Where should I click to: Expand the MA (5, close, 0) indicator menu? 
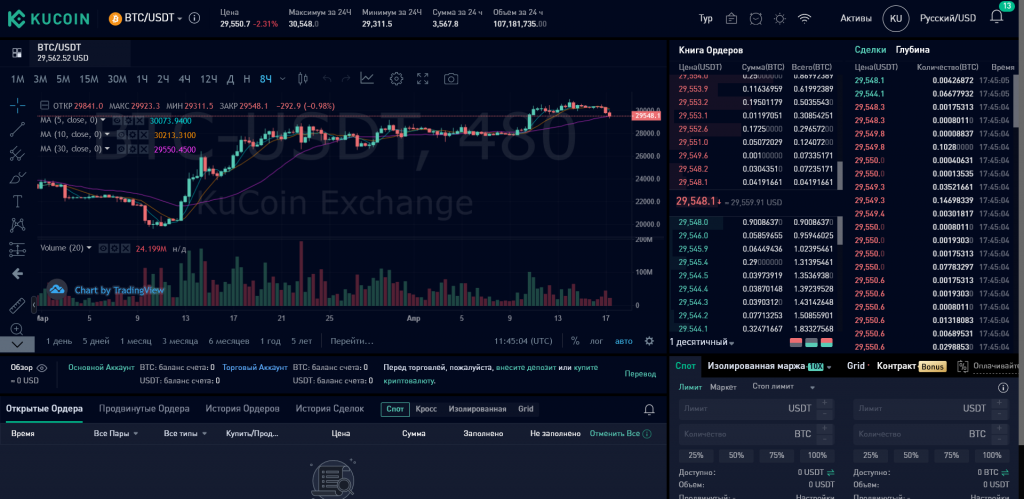point(103,120)
